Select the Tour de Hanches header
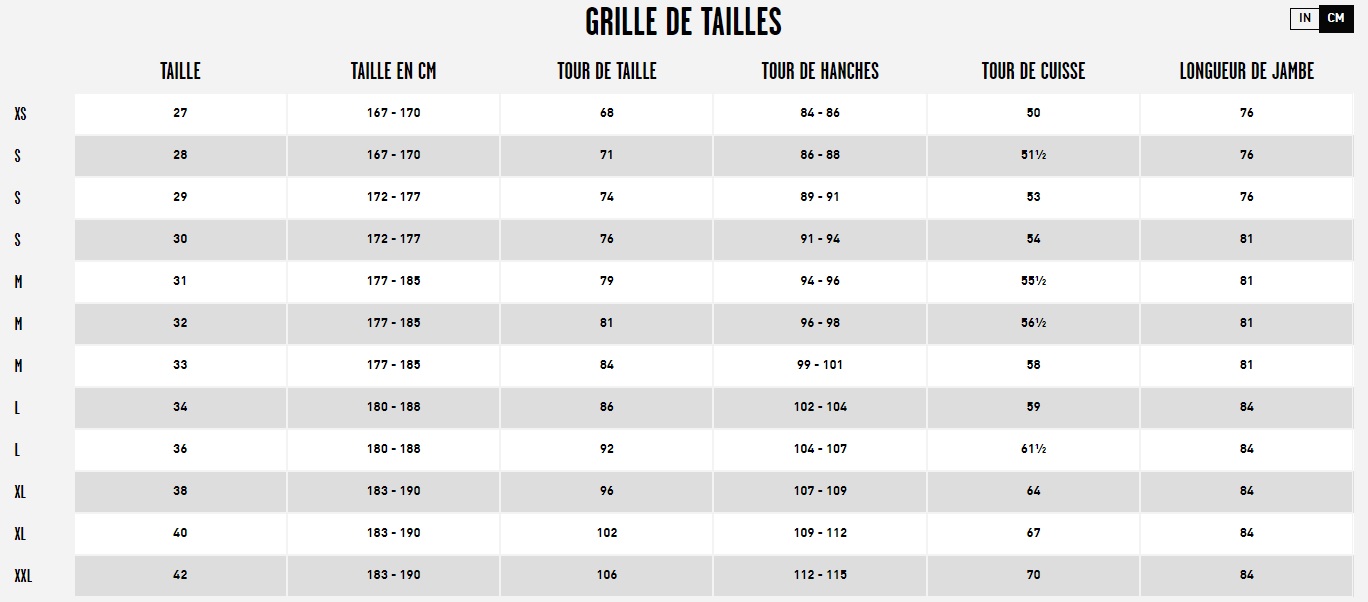 coord(820,71)
